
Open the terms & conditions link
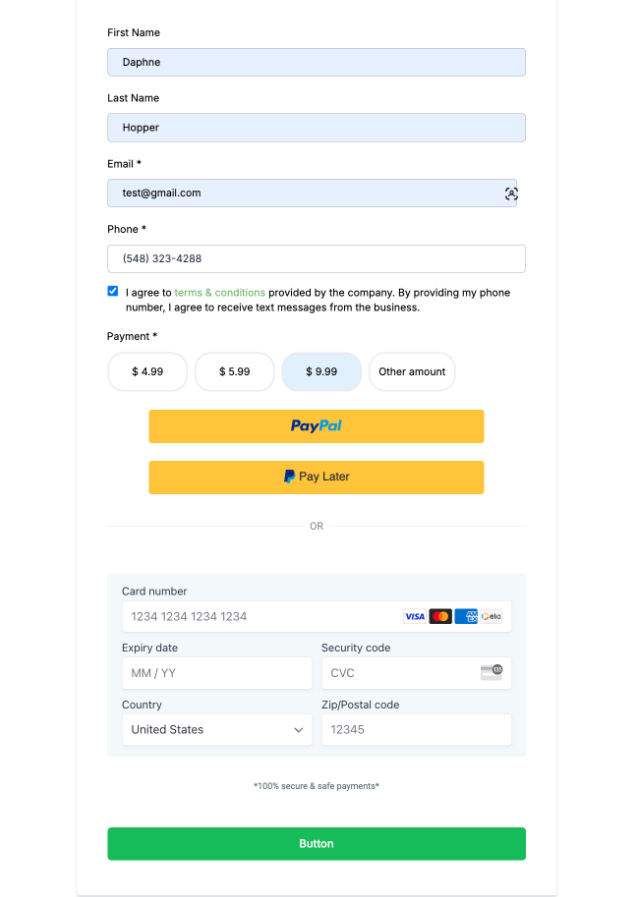[220, 293]
